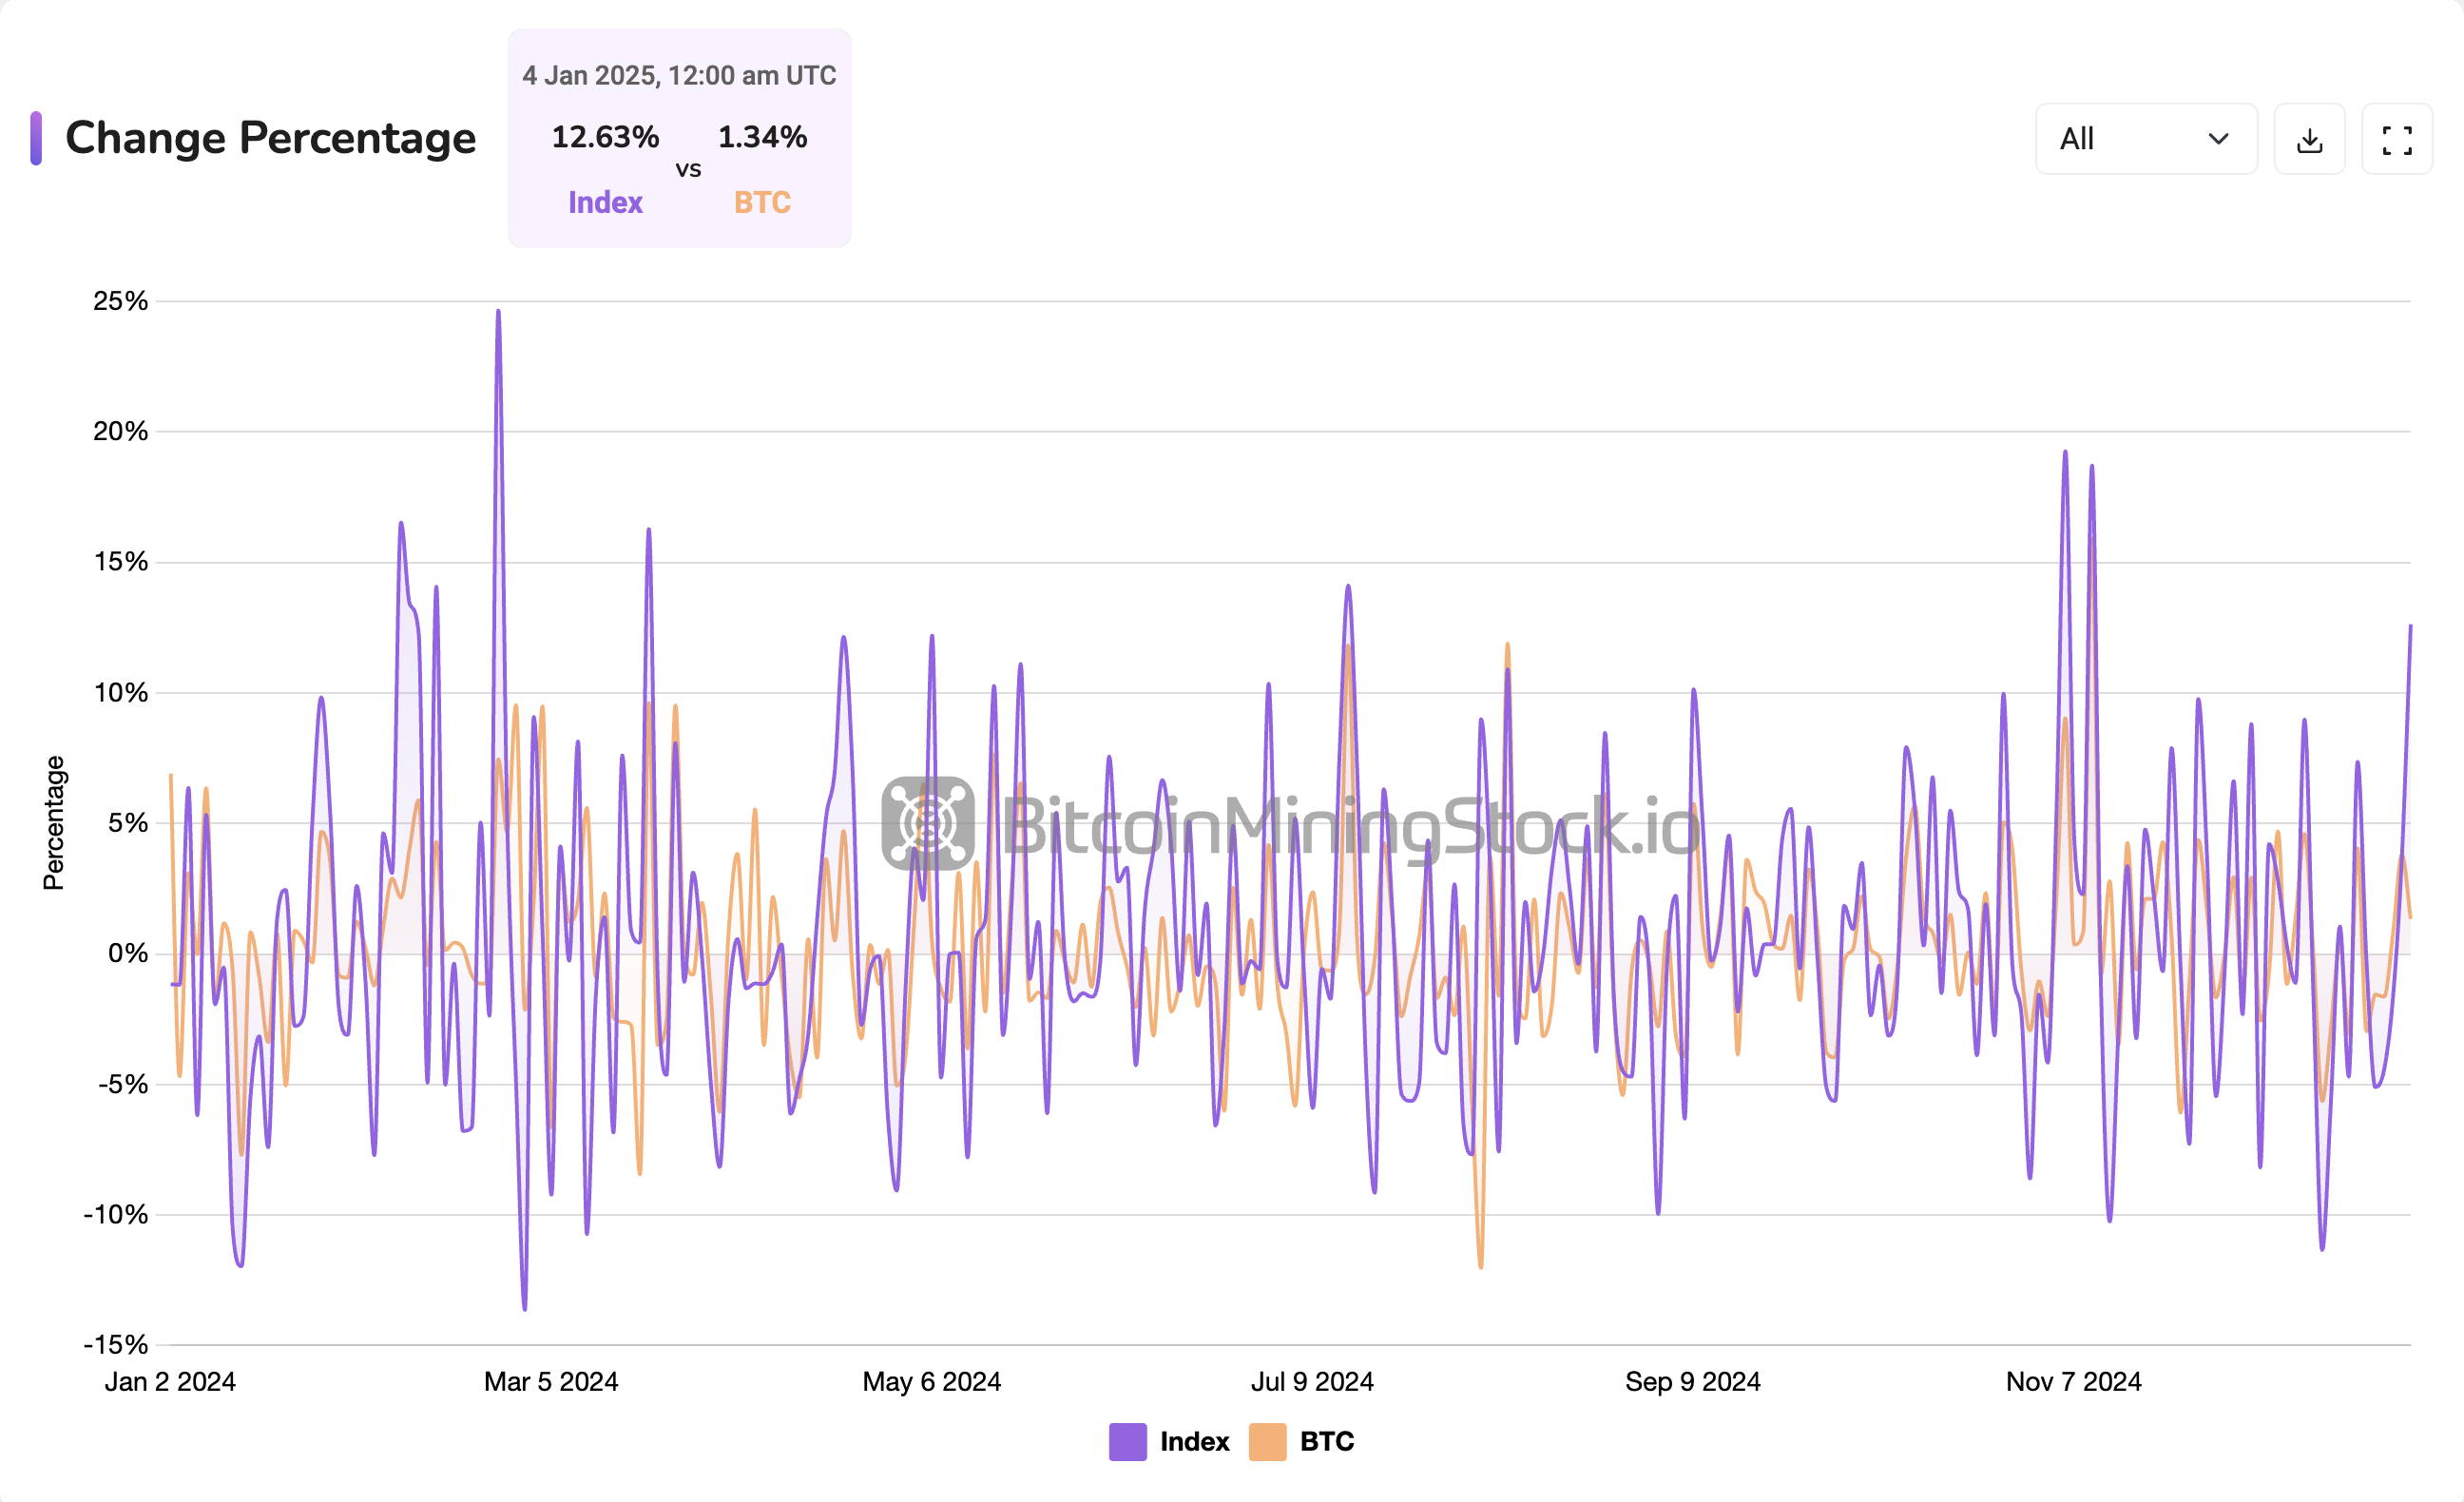Click the chevron arrow in the All selector
2464x1502 pixels.
click(x=2218, y=139)
